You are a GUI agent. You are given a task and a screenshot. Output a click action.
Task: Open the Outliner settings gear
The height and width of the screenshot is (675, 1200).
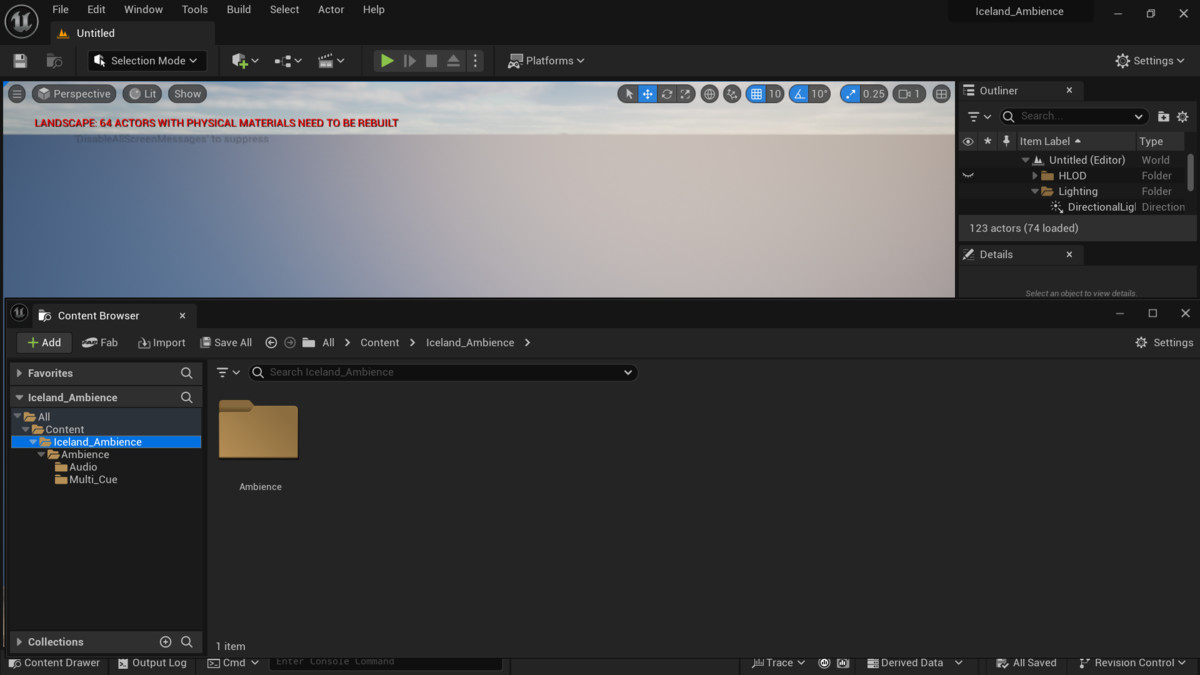tap(1183, 116)
